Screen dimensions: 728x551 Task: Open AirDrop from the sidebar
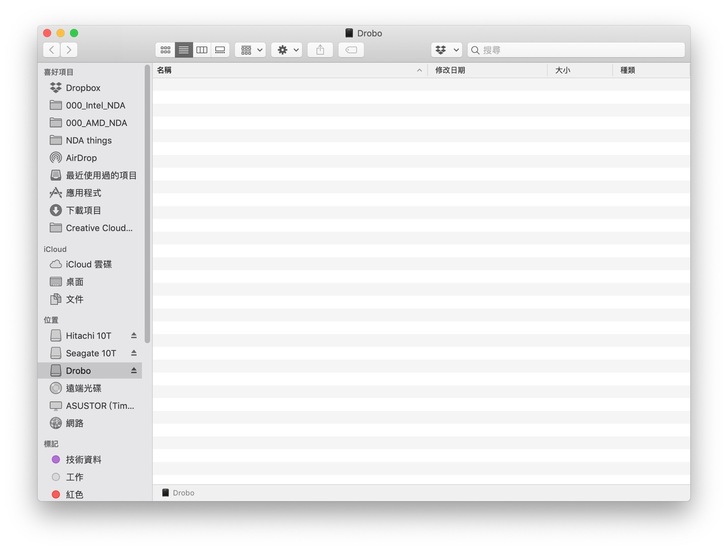tap(90, 158)
